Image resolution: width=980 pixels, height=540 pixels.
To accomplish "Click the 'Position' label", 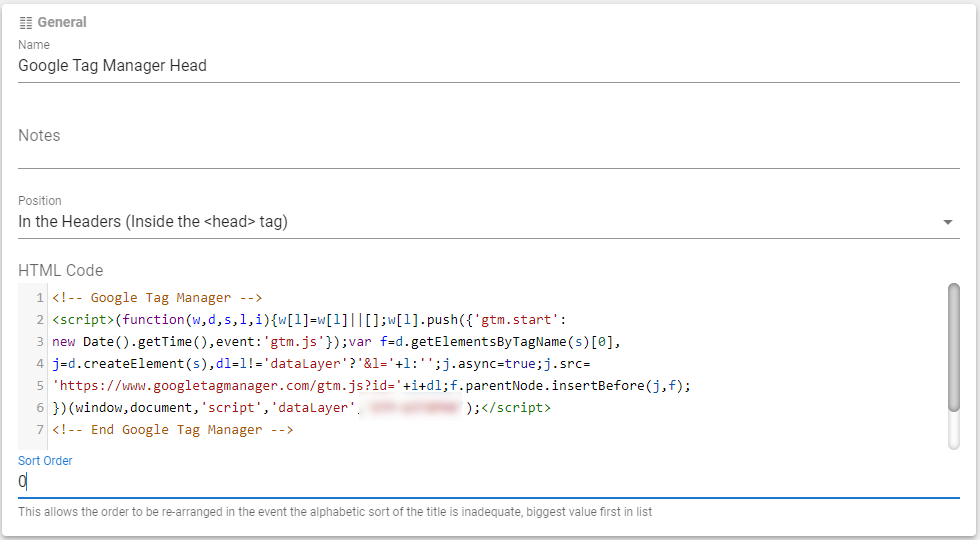I will coord(39,201).
